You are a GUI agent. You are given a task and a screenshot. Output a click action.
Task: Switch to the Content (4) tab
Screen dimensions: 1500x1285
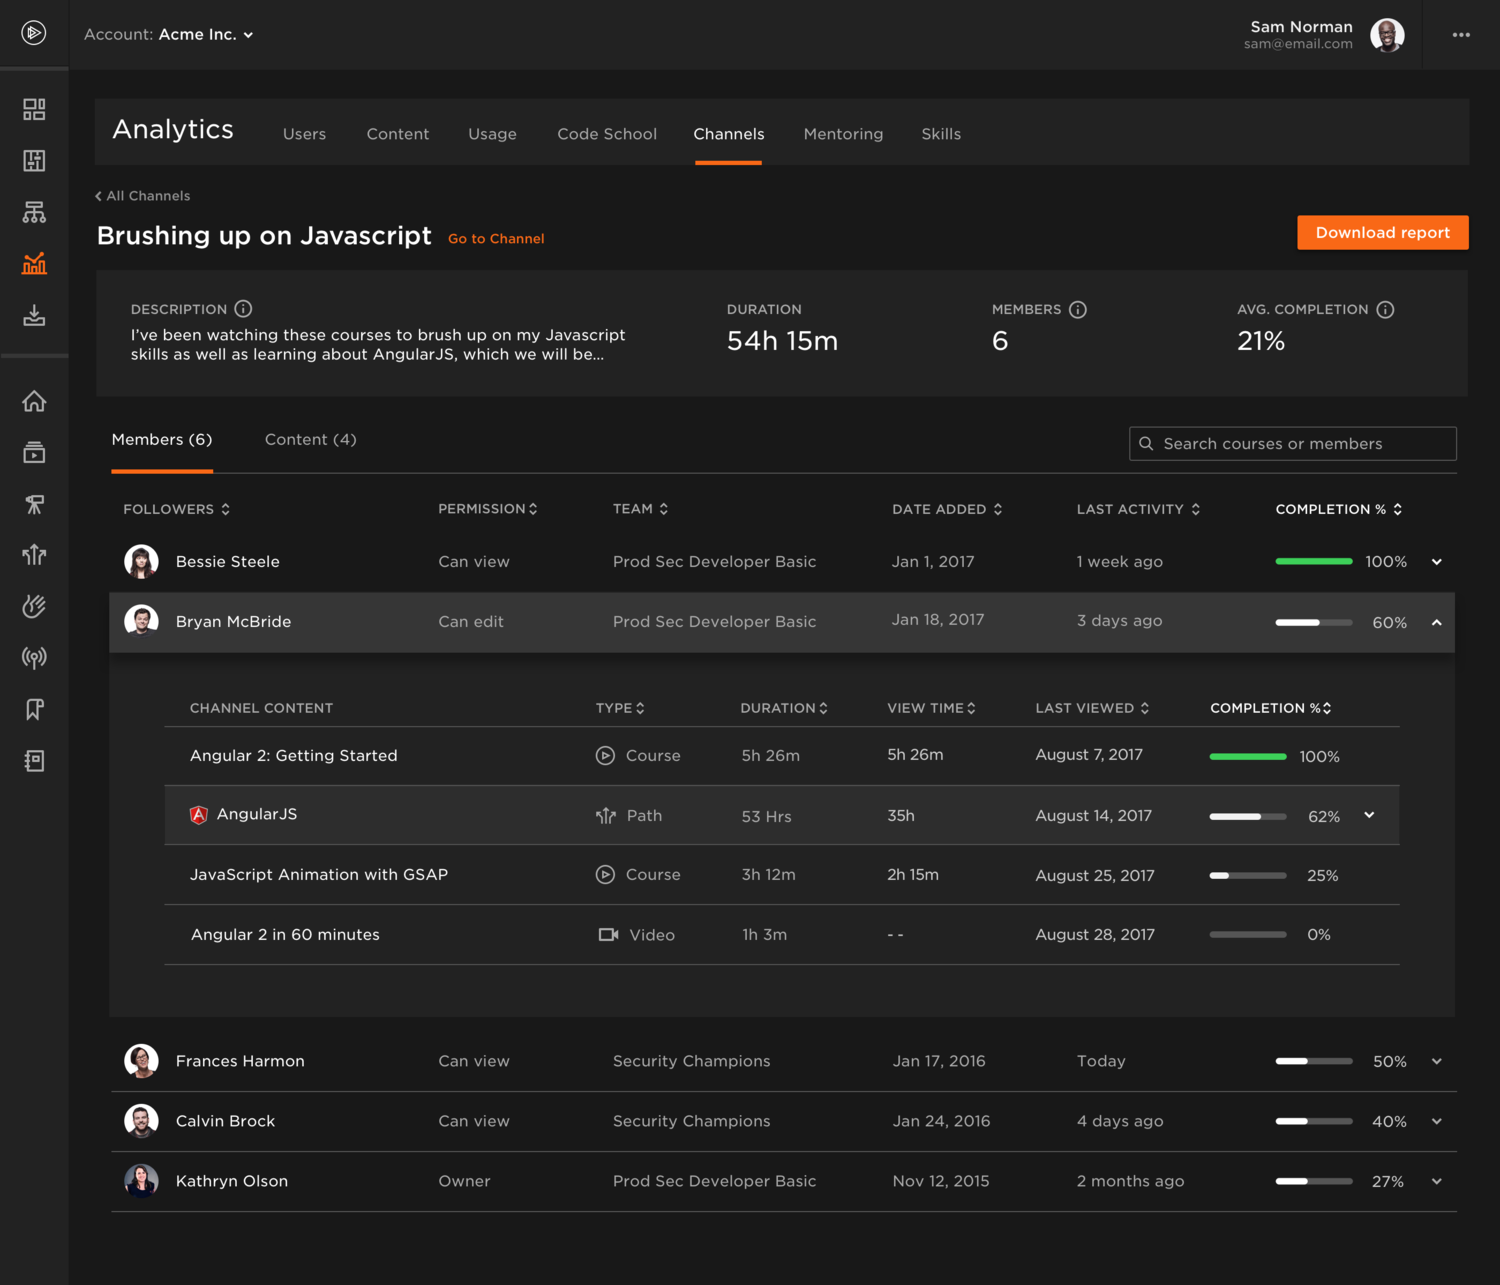[310, 439]
